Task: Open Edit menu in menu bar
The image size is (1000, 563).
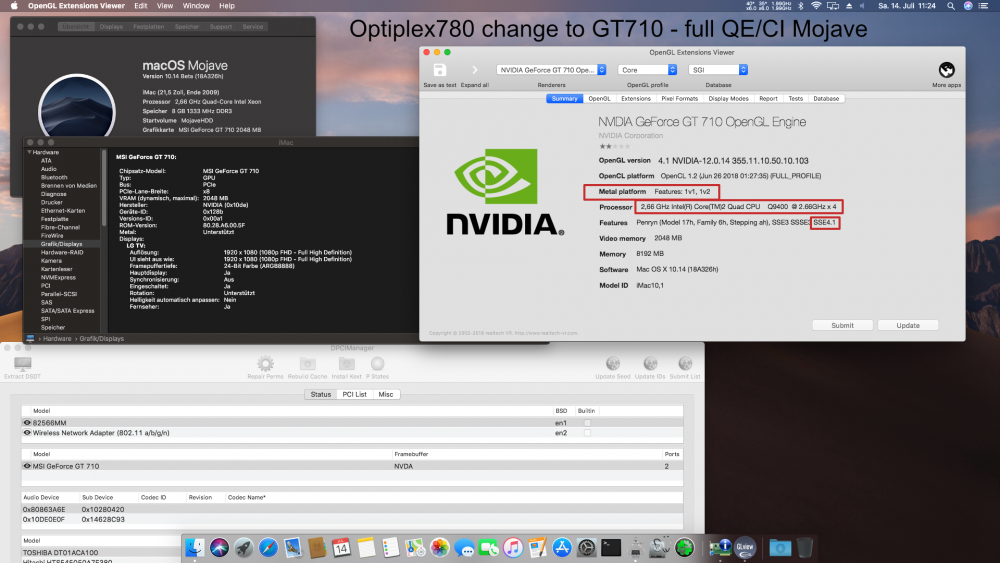Action: 141,6
